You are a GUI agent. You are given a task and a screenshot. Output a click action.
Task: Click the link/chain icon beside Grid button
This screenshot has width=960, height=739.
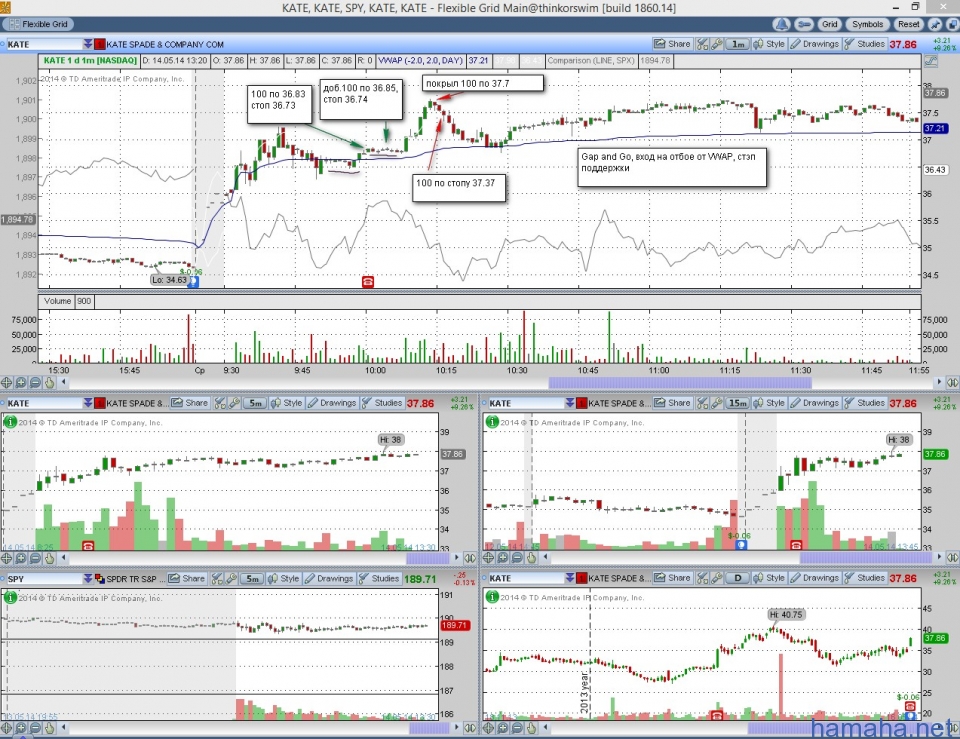[x=804, y=24]
